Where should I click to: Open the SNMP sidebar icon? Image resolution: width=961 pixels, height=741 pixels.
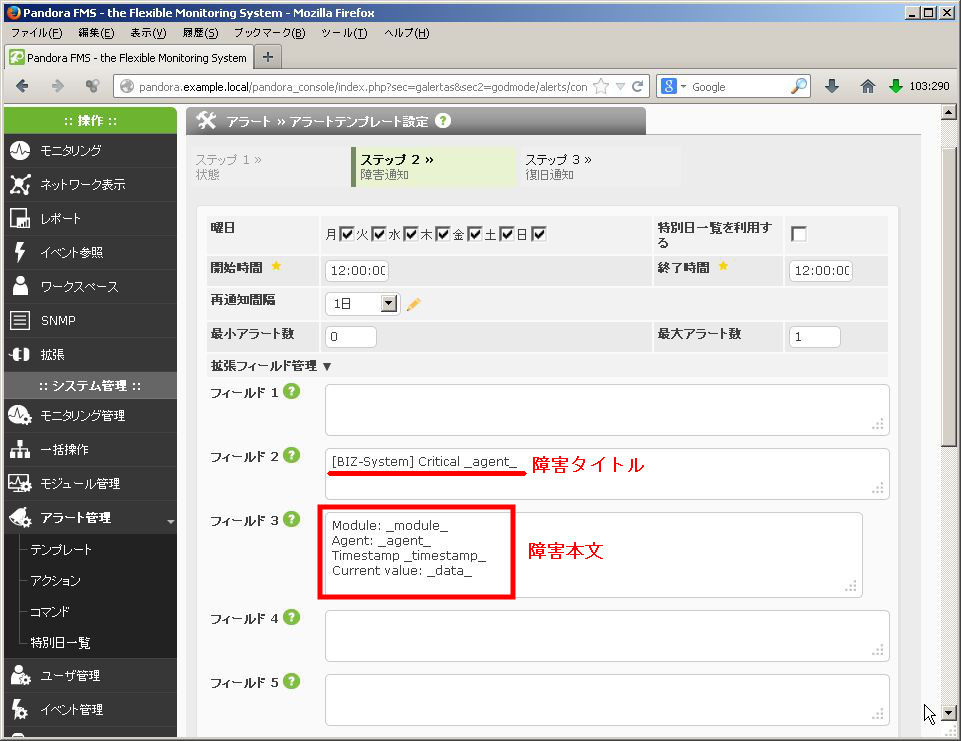click(20, 320)
